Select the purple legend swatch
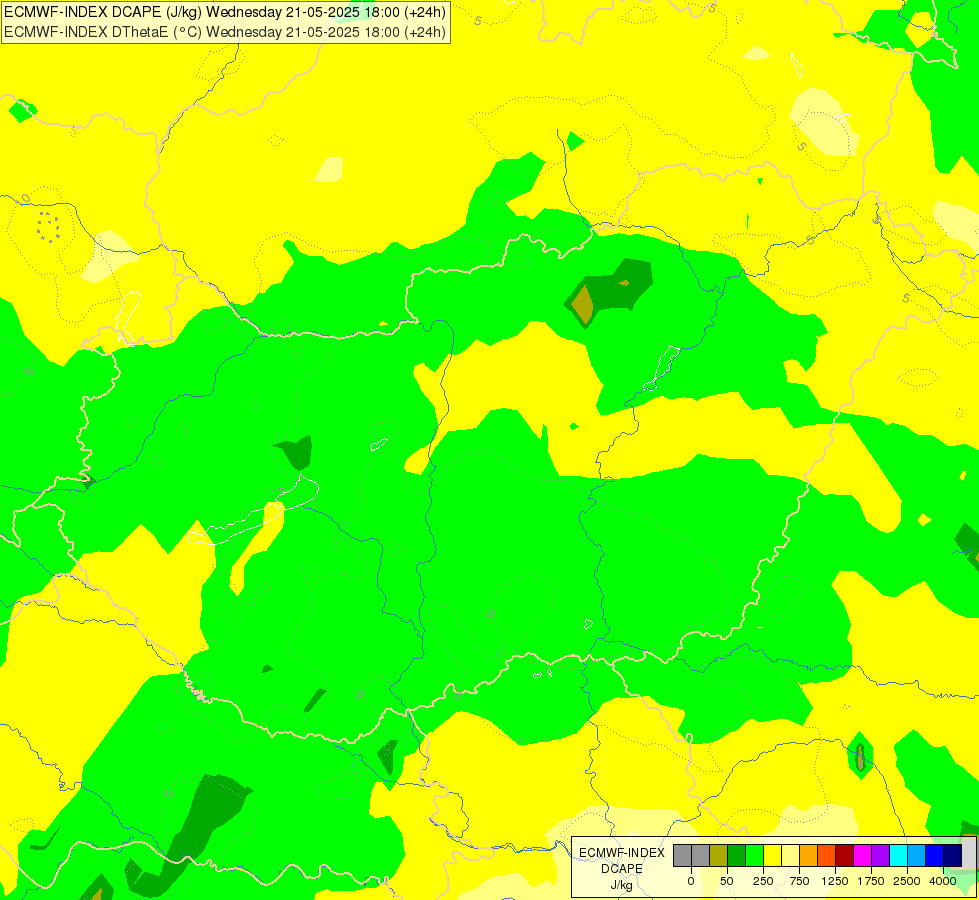 pos(880,855)
